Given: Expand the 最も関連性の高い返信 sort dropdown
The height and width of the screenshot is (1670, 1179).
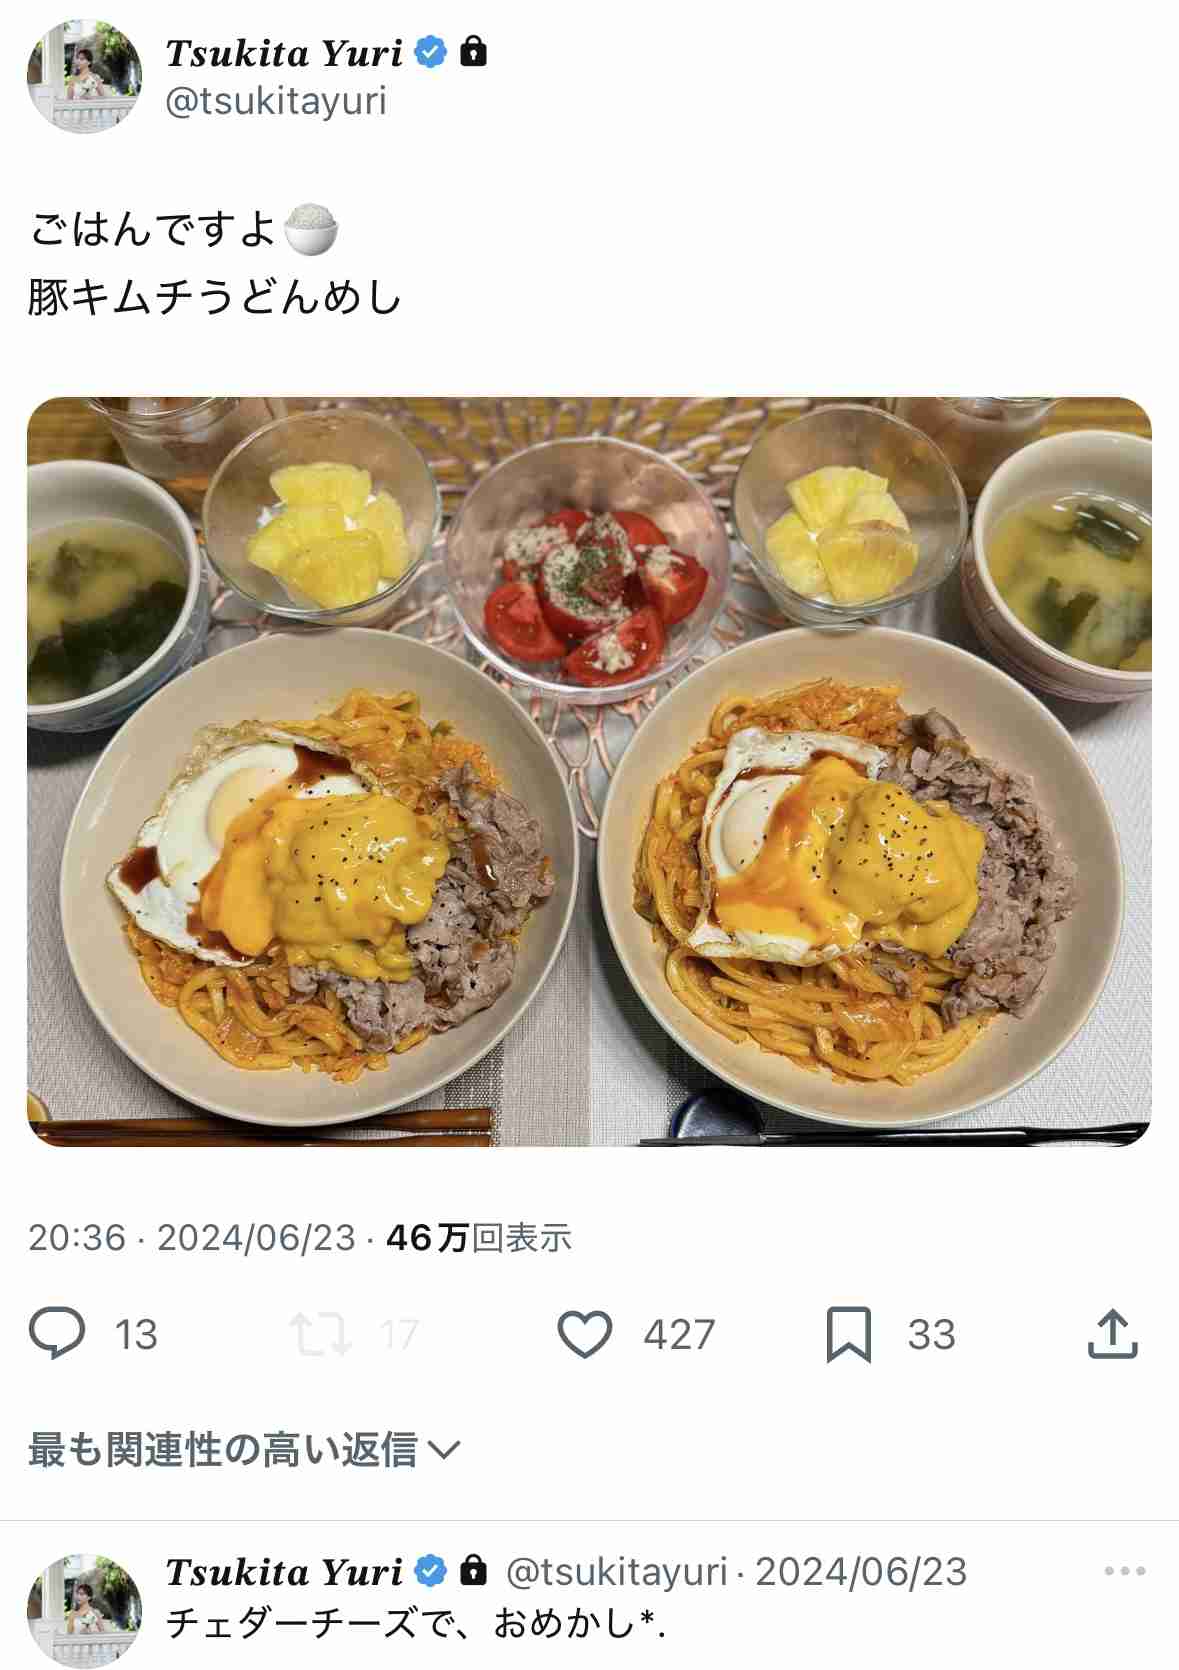Looking at the screenshot, I should coord(244,1449).
